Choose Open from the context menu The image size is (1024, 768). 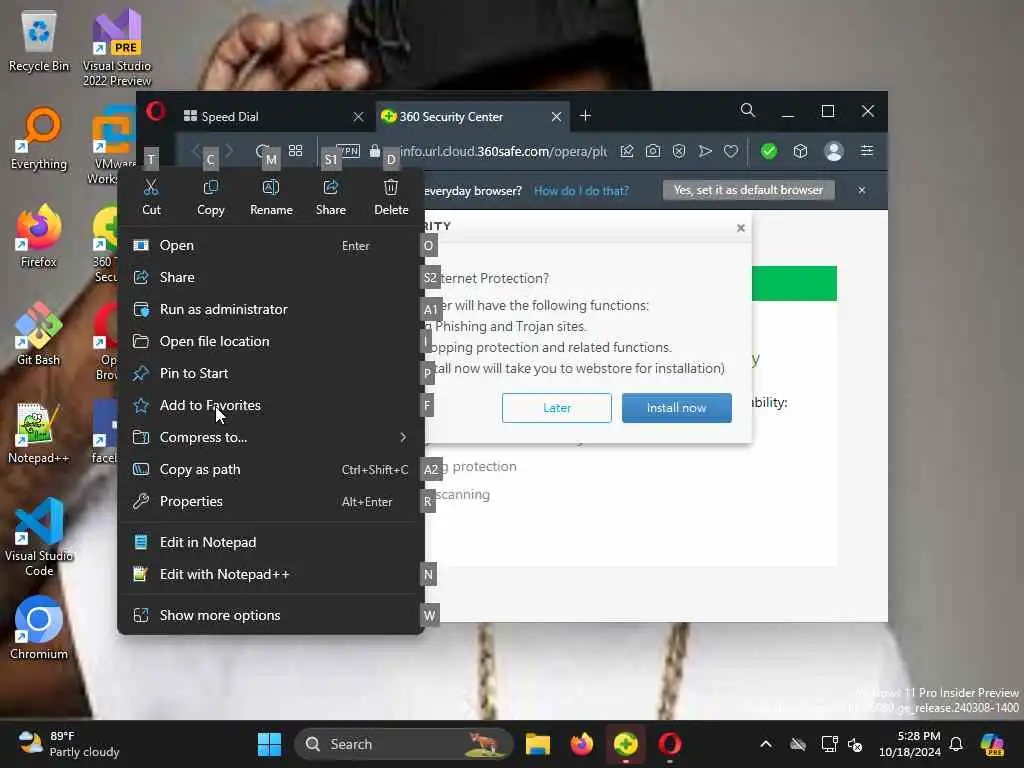pyautogui.click(x=271, y=246)
